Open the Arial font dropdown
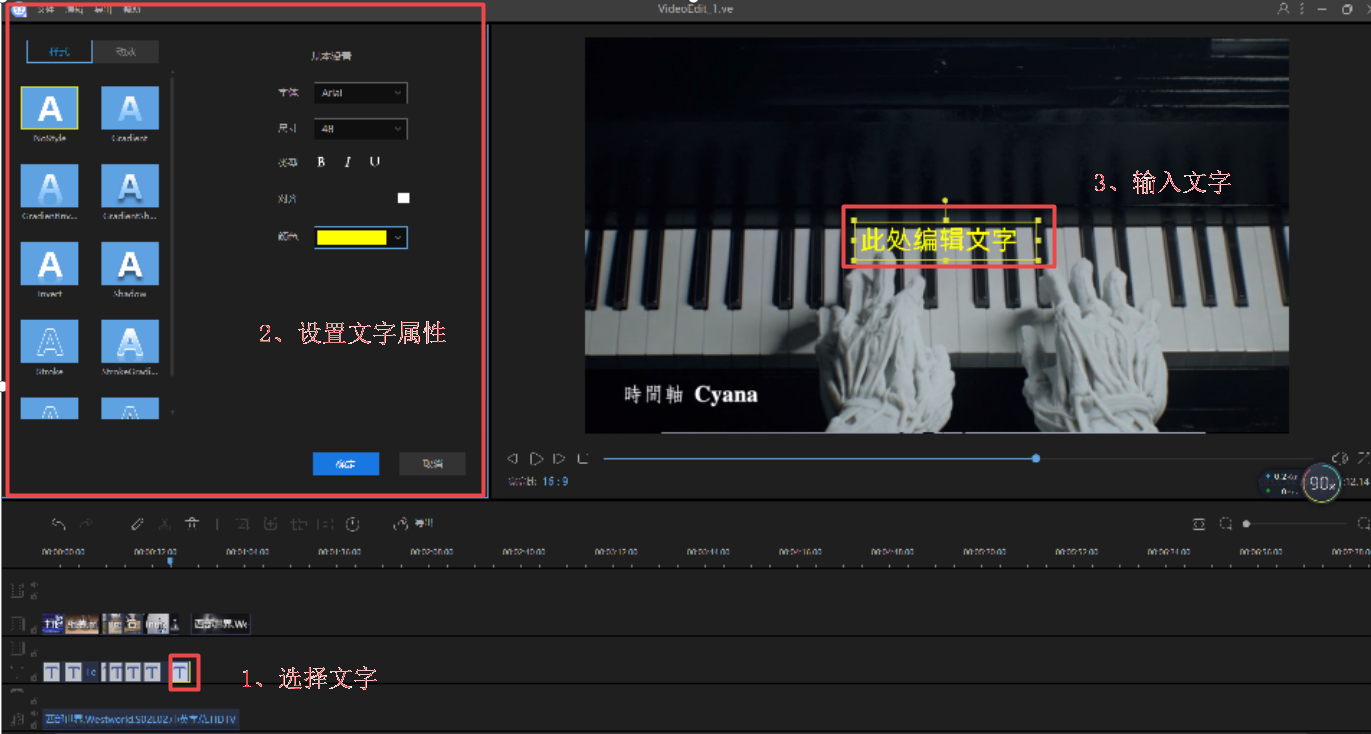 tap(360, 93)
